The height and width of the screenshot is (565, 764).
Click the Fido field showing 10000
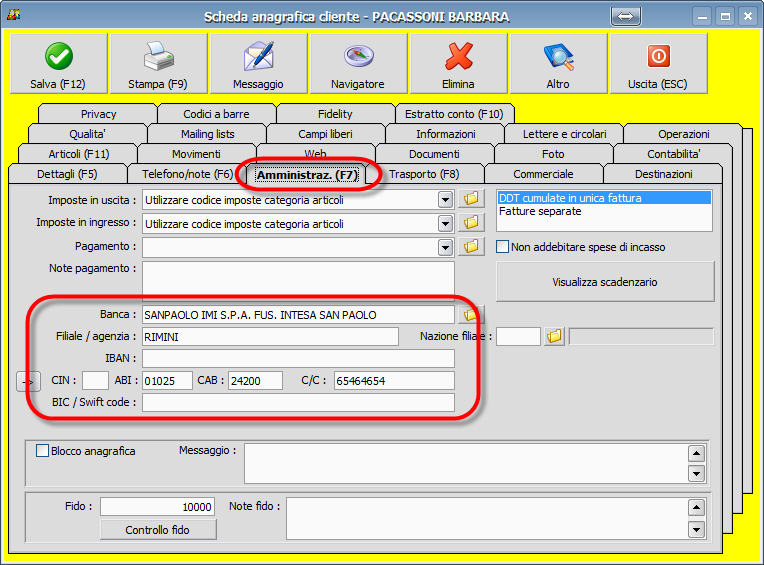pyautogui.click(x=157, y=507)
